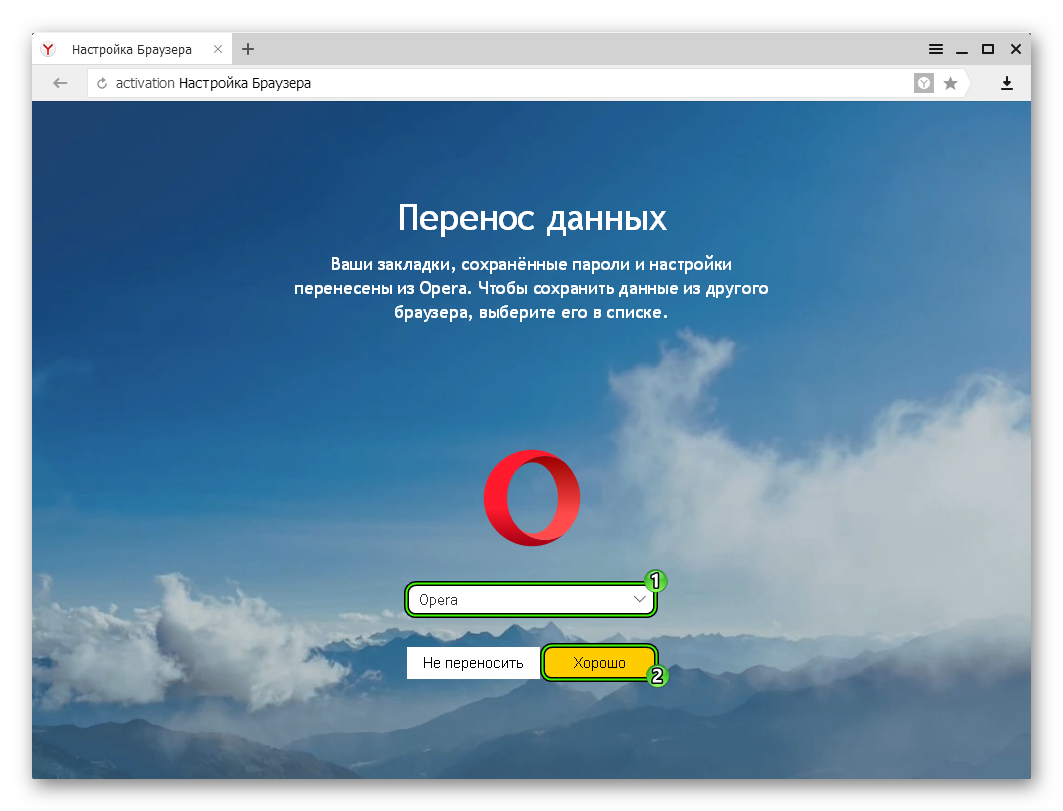Confirm with the Хорошо button
This screenshot has height=811, width=1063.
tap(599, 662)
